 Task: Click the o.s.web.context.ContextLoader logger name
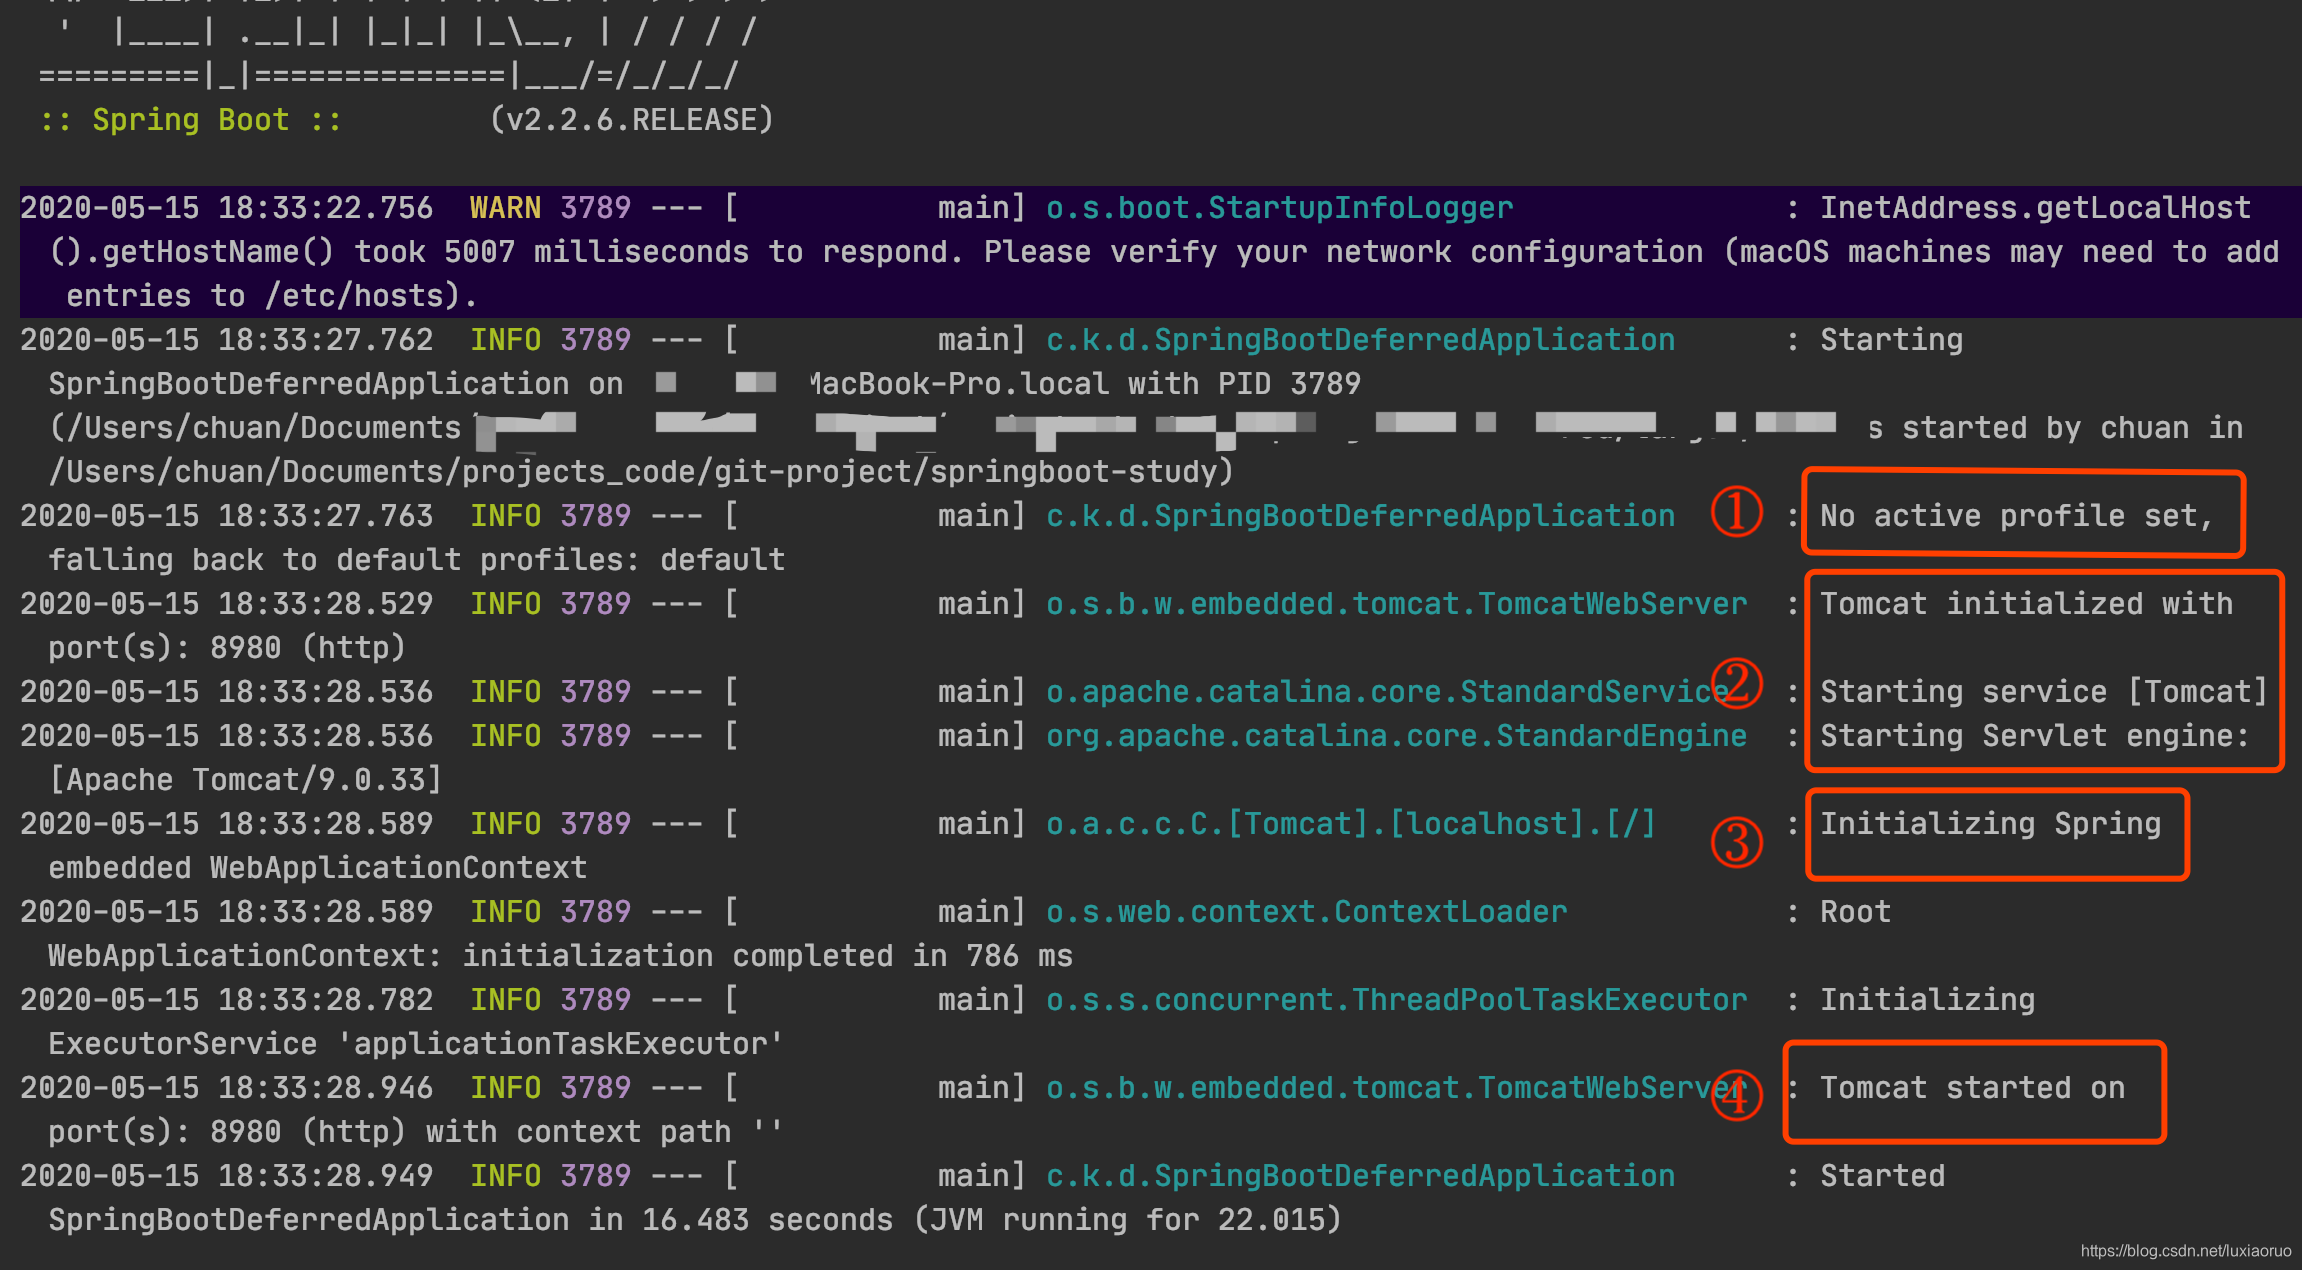click(1306, 912)
